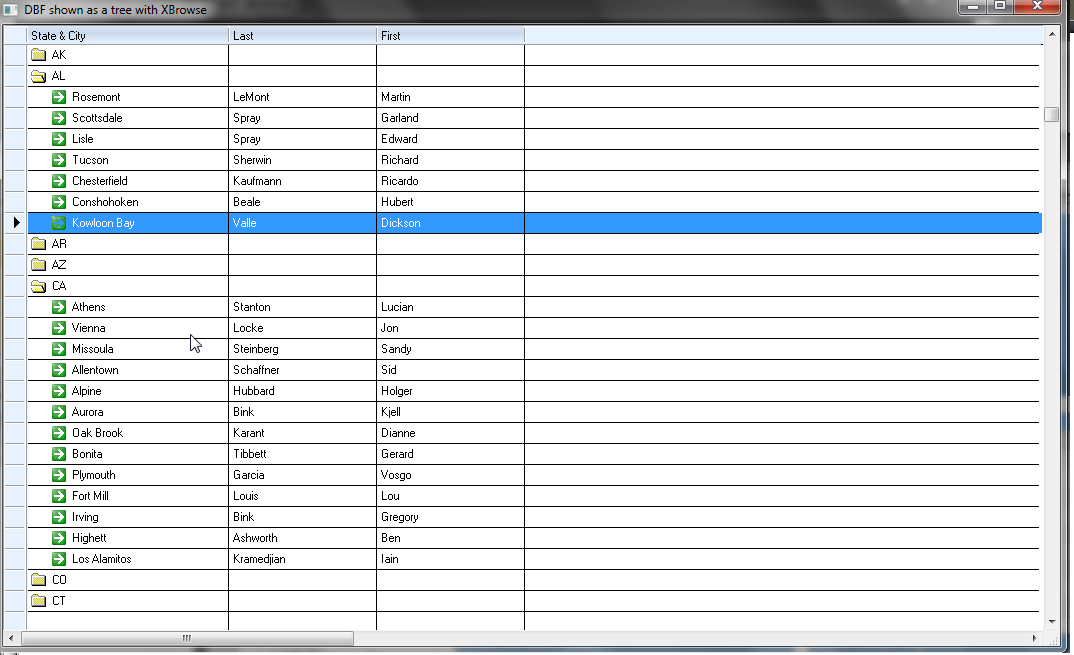1074x655 pixels.
Task: Select the Last name cell 'Stanton'
Action: 303,307
